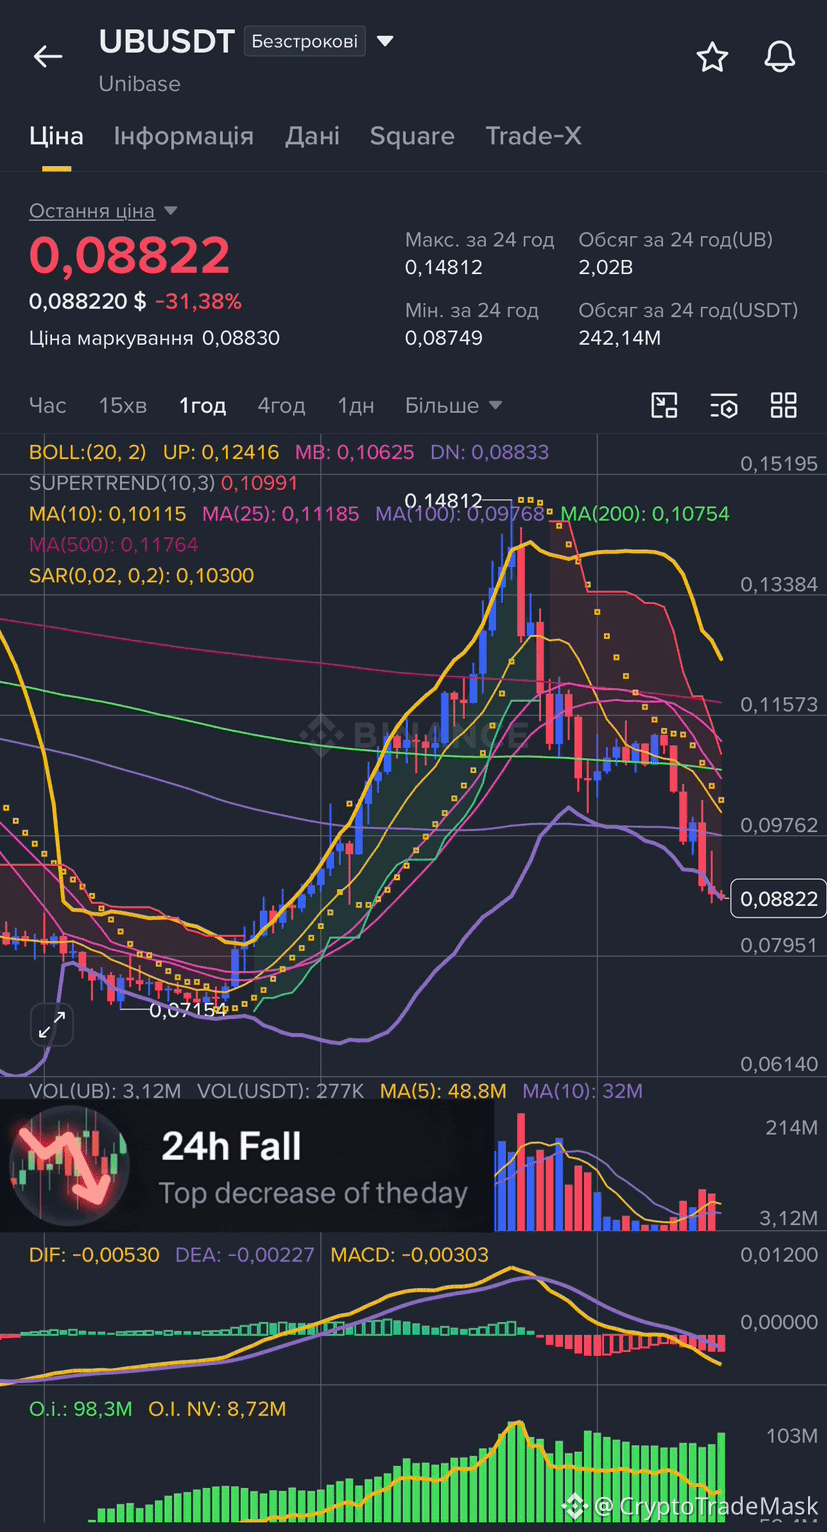This screenshot has height=1532, width=827.
Task: Add UBUSDT to favorites with the star icon
Action: point(712,57)
